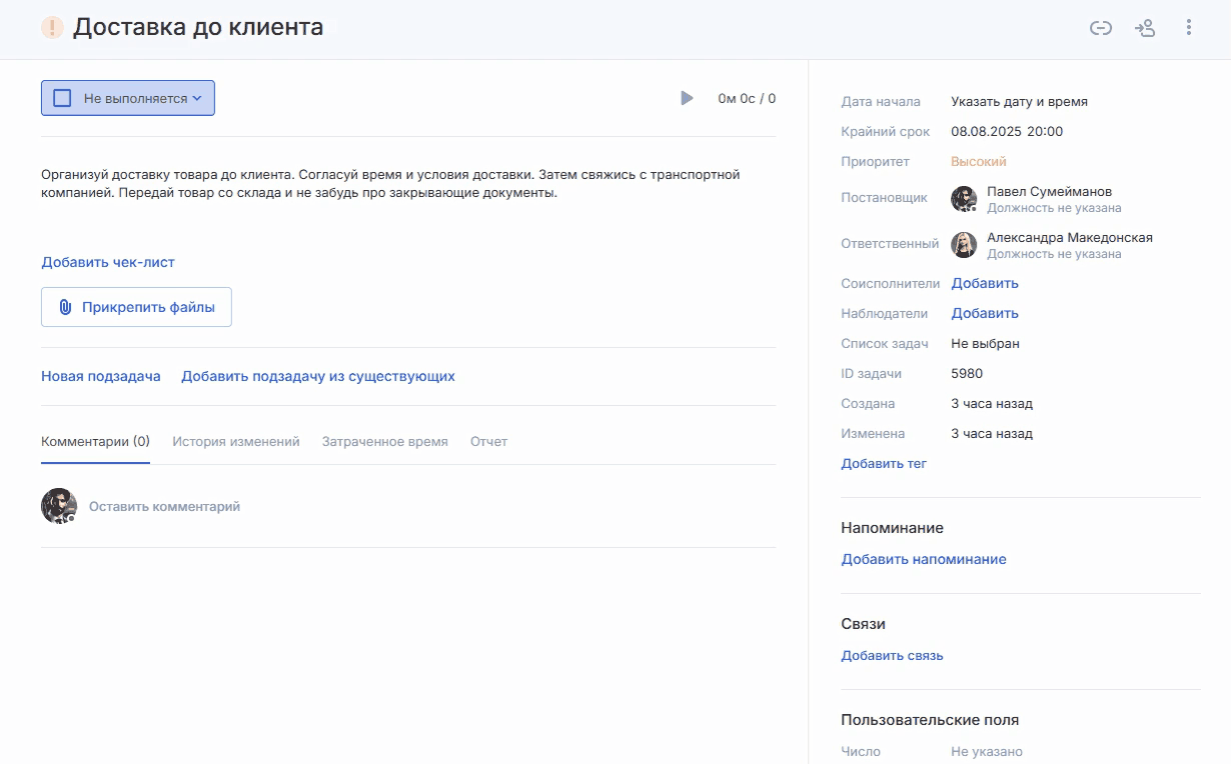1231x764 pixels.
Task: Click the «Добавить чек-лист» link
Action: pos(108,262)
